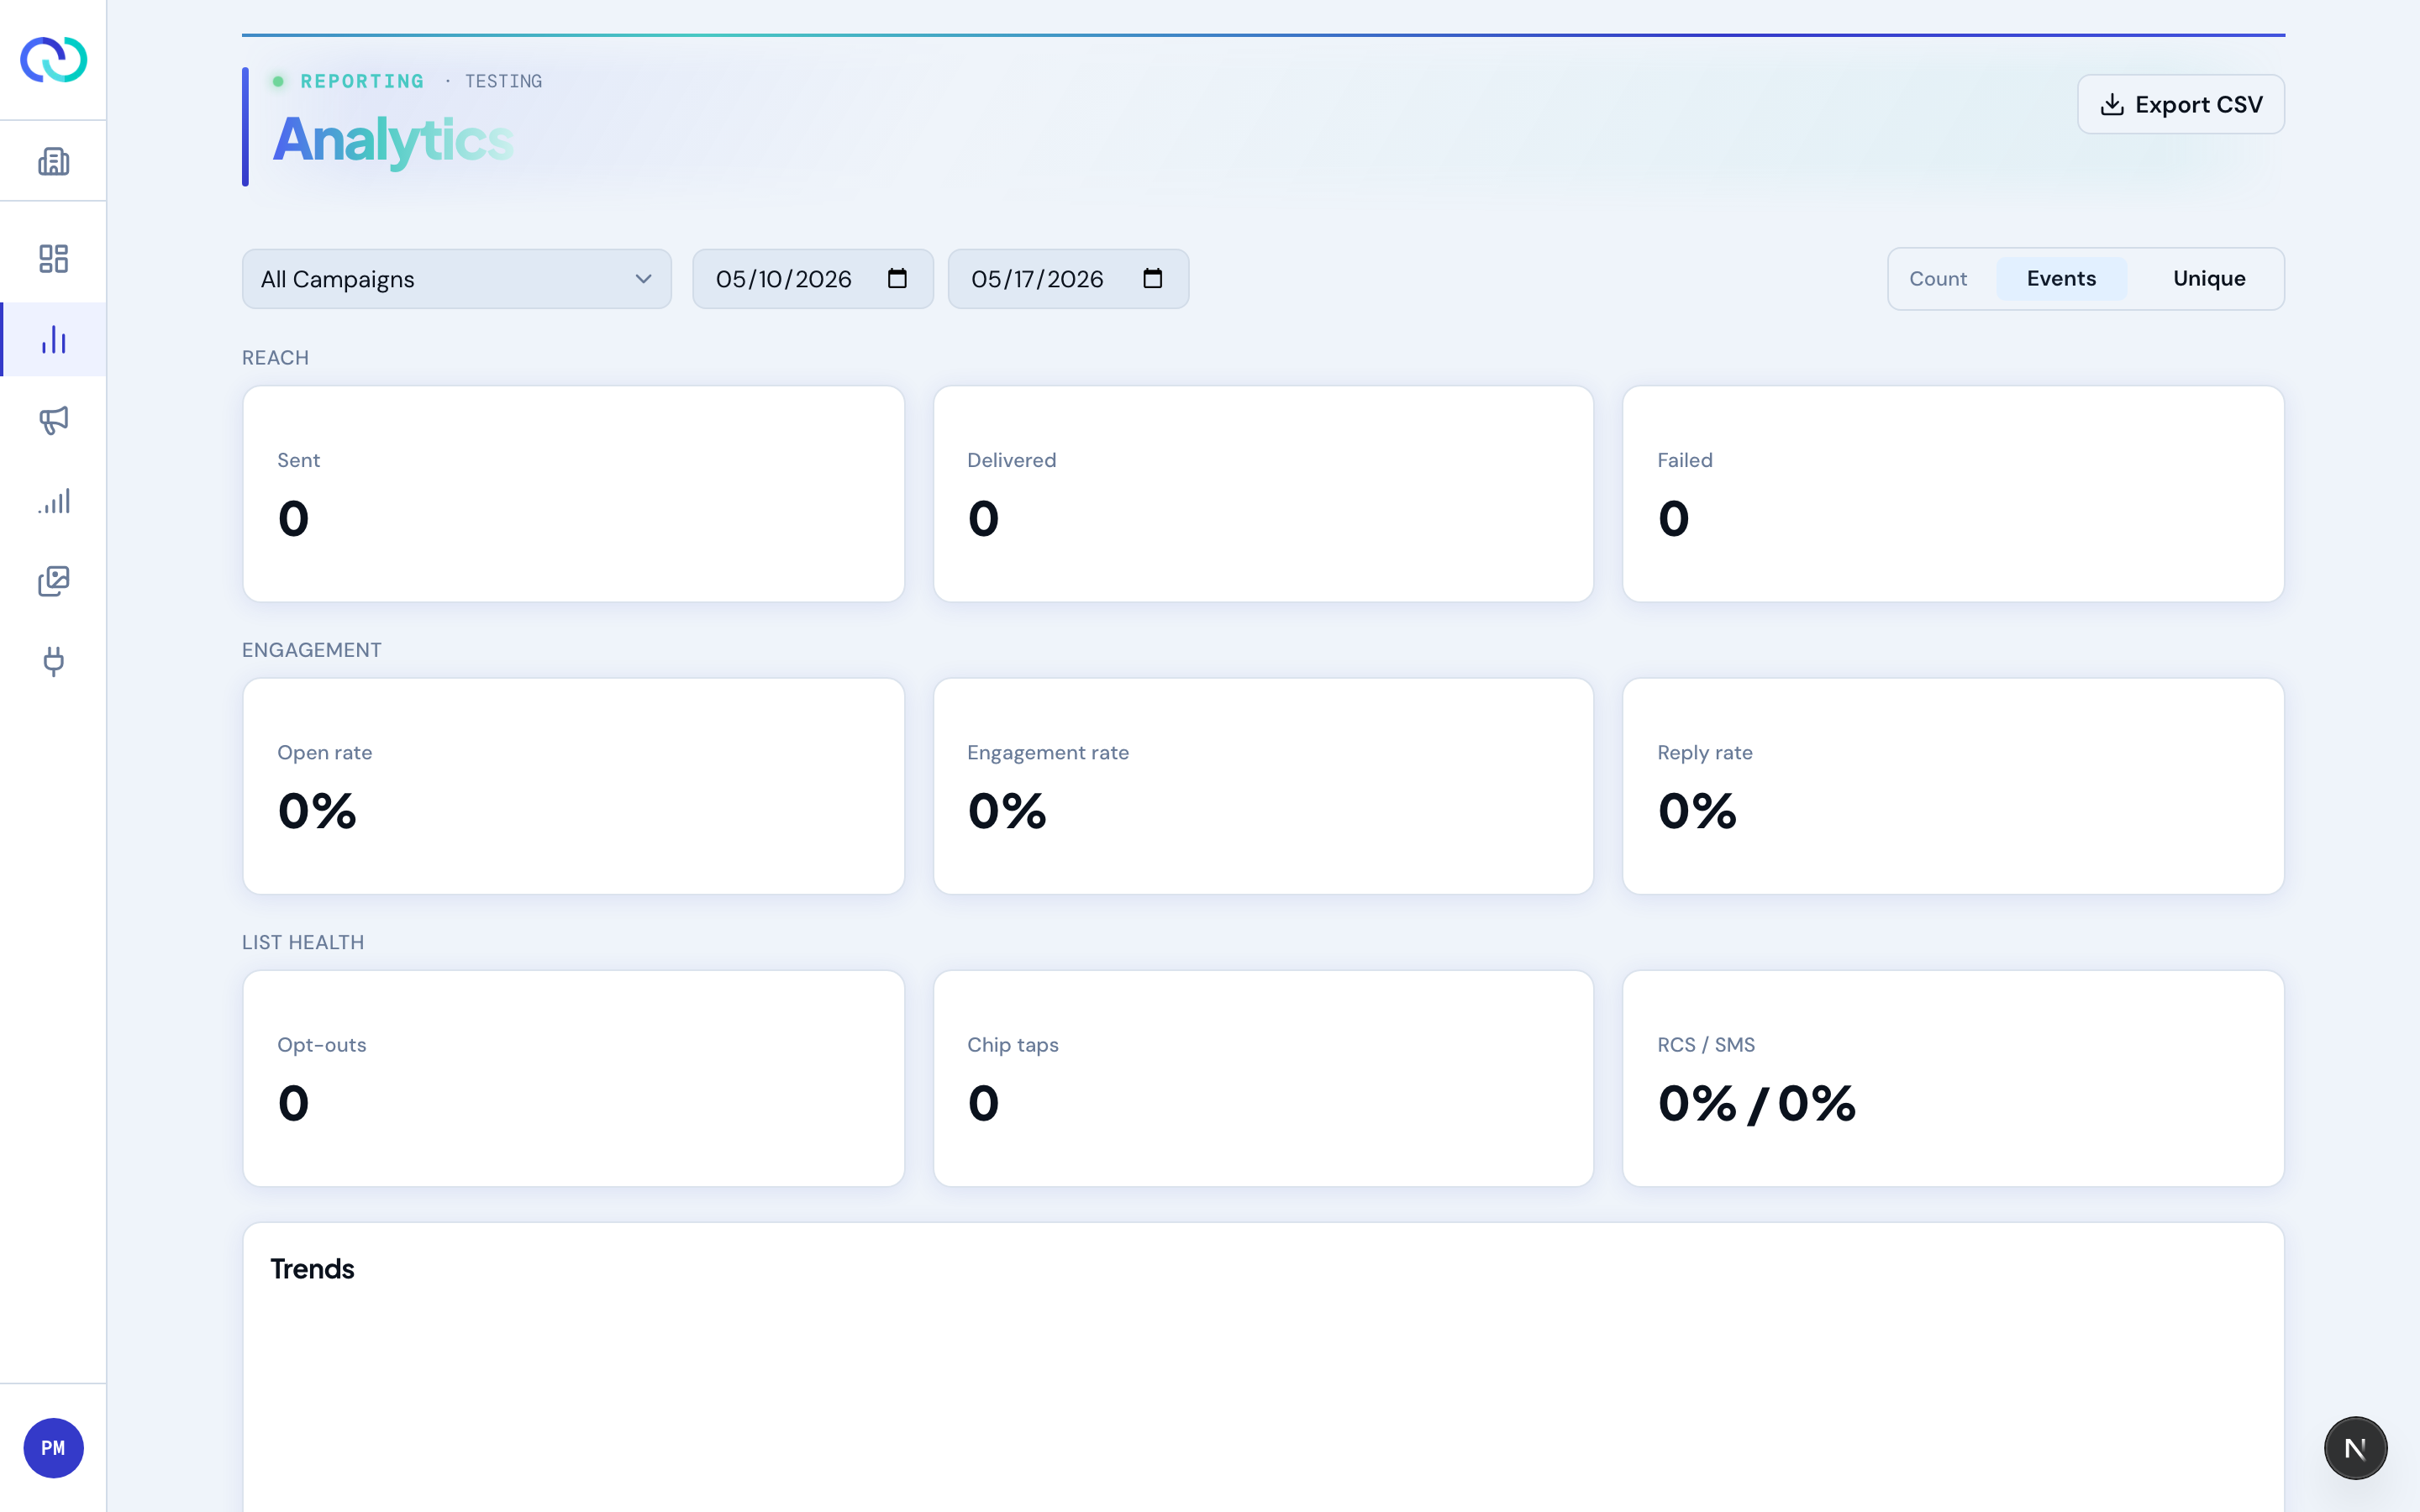Select the analytics bar chart sidebar icon

click(x=53, y=340)
